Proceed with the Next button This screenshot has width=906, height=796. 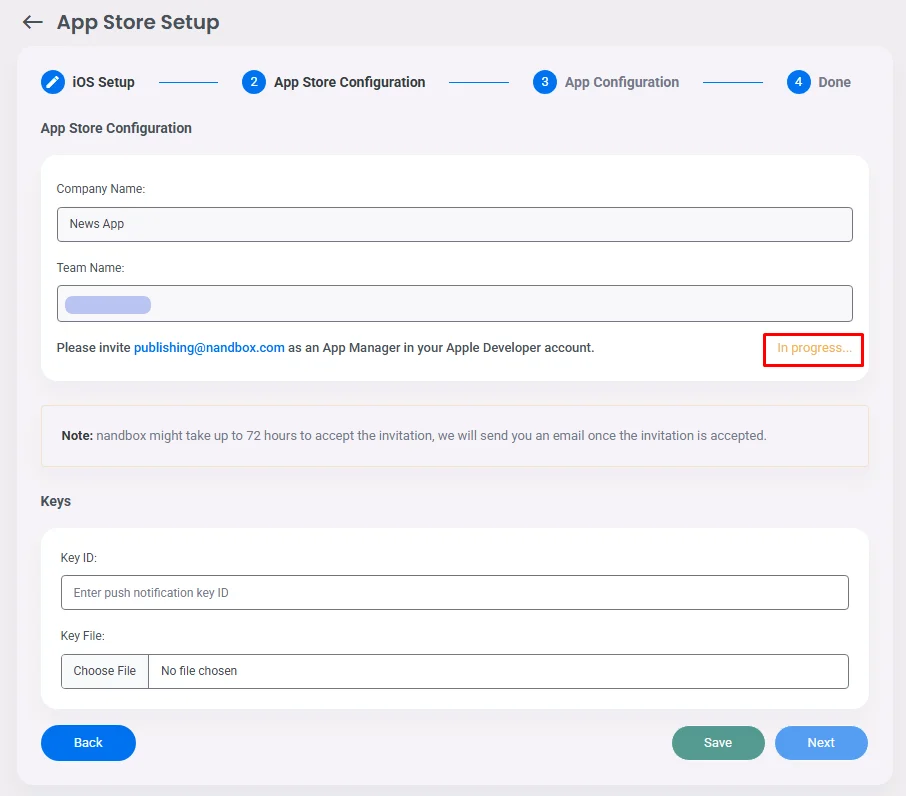coord(820,743)
